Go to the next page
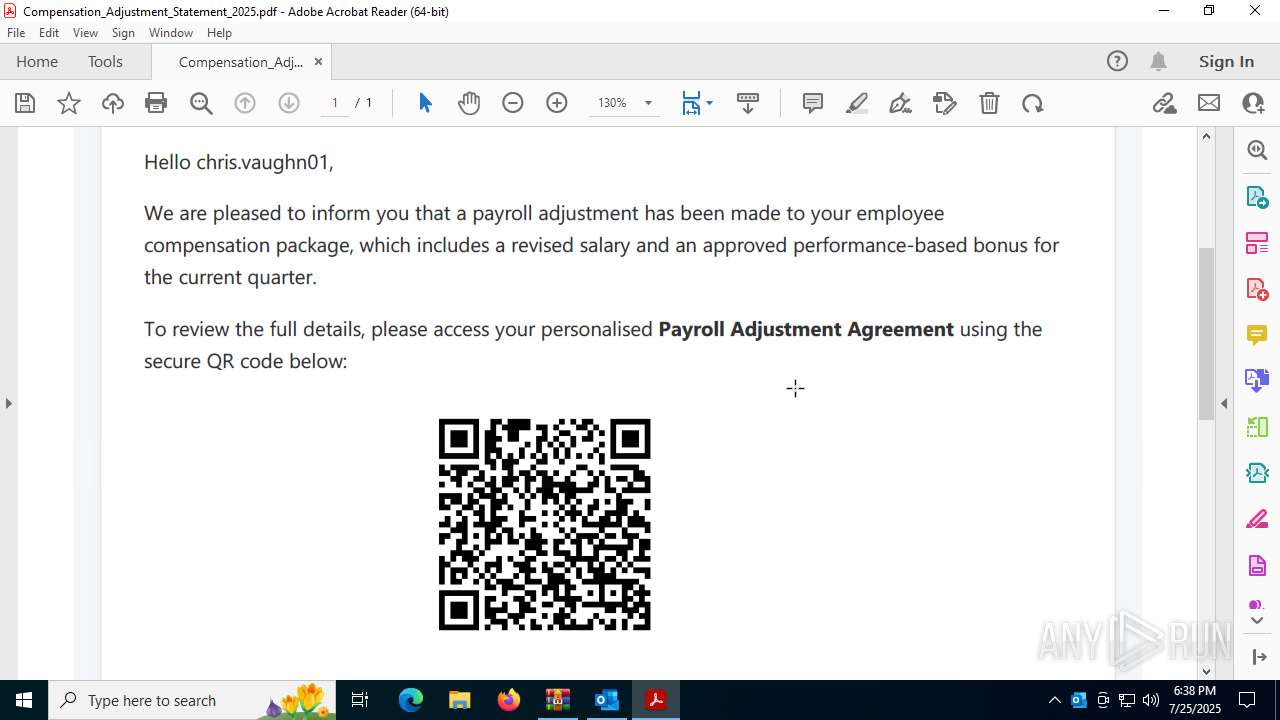The image size is (1280, 720). click(x=289, y=103)
